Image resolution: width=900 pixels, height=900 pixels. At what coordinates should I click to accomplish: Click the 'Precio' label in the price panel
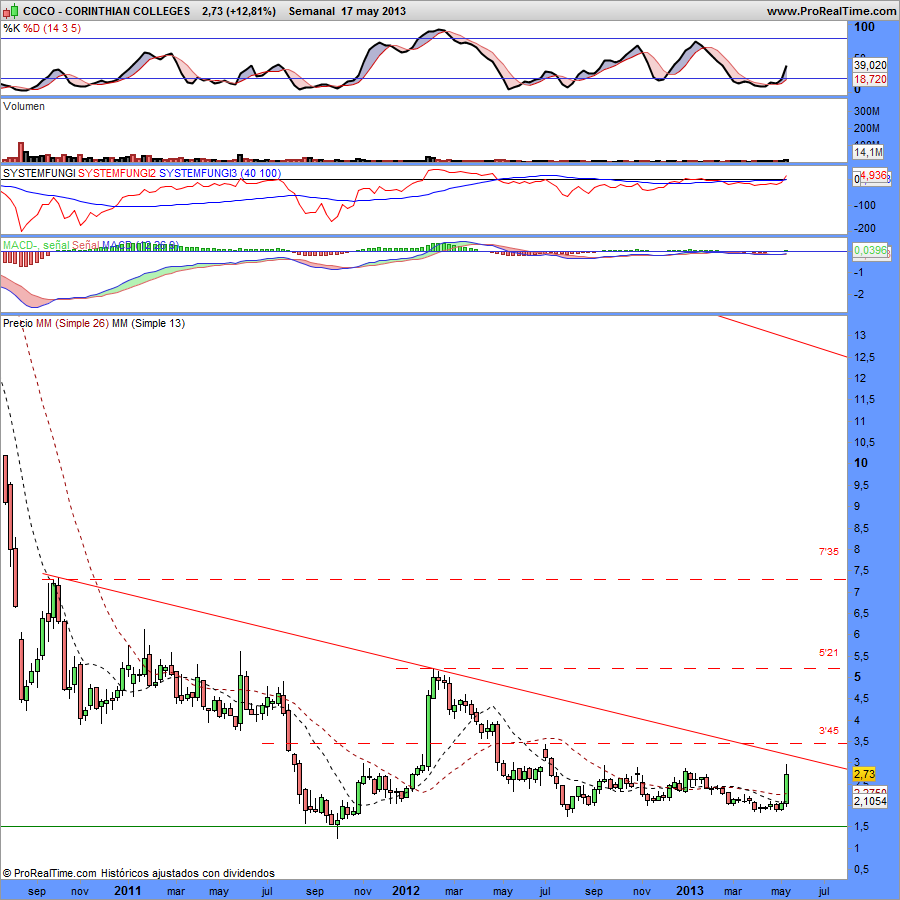tap(18, 323)
